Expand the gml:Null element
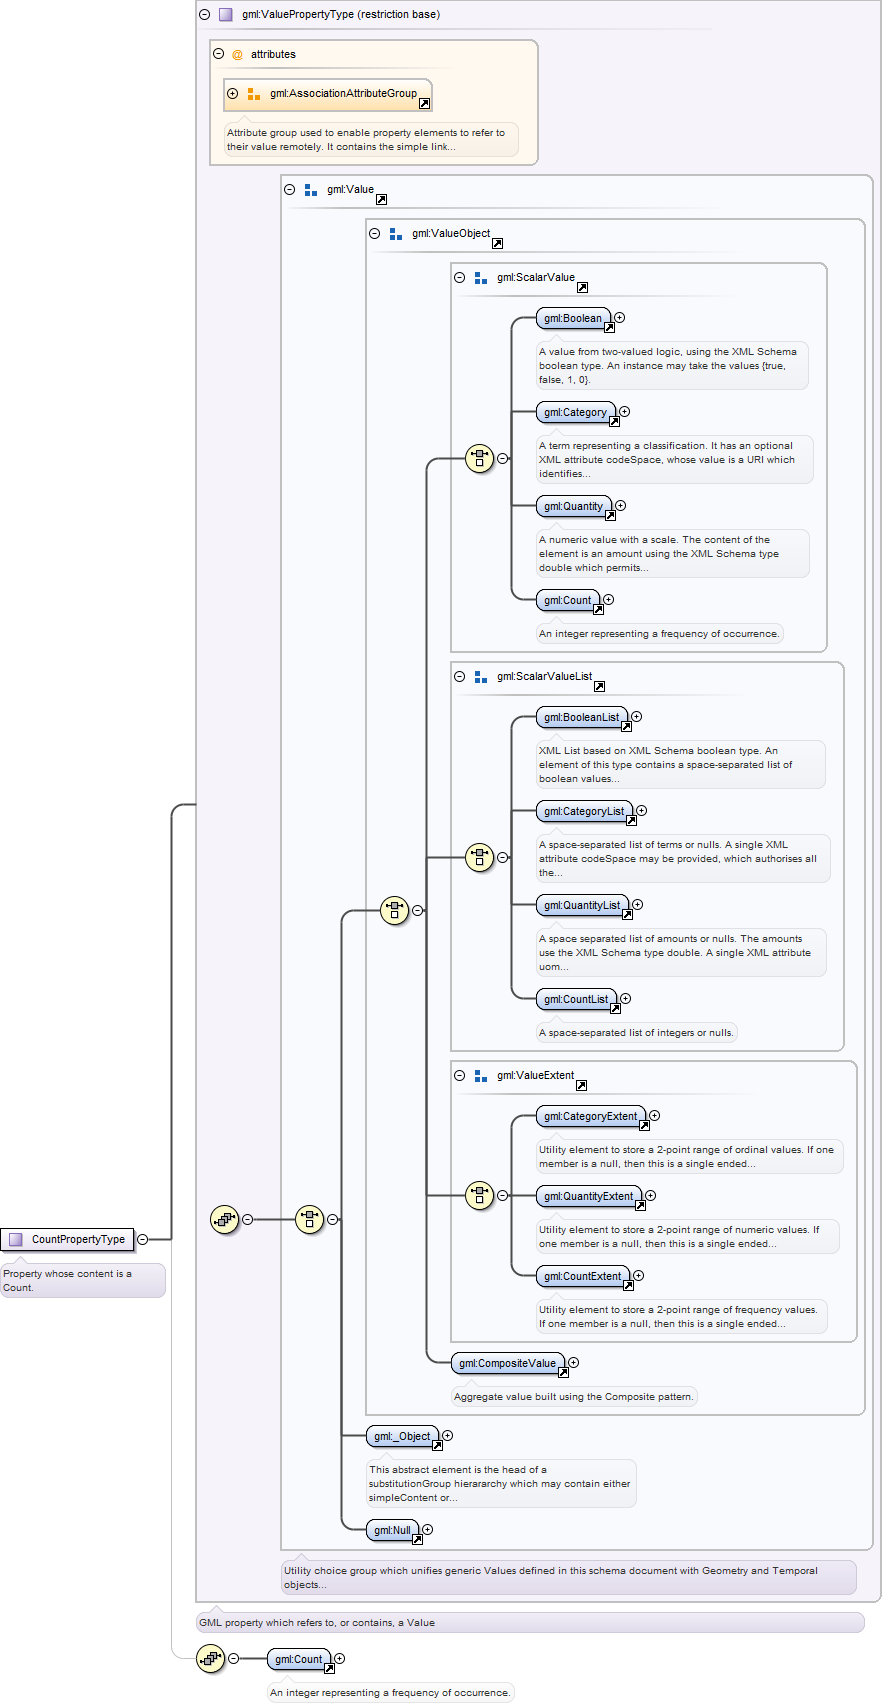Viewport: 883px width, 1706px height. [428, 1529]
